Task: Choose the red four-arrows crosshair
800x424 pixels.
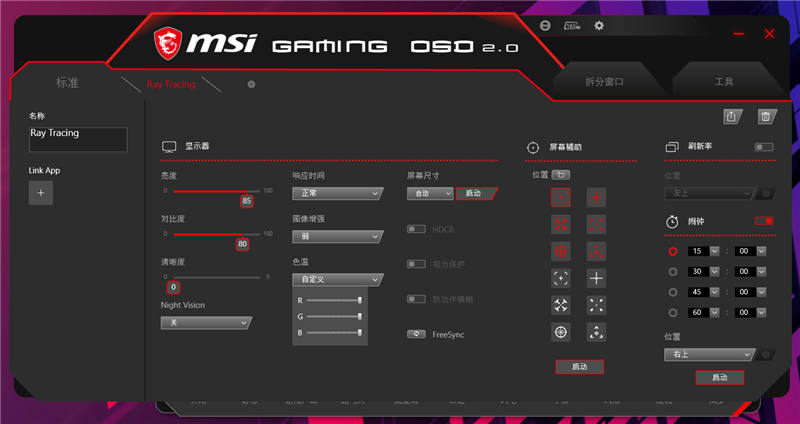Action: coord(561,224)
